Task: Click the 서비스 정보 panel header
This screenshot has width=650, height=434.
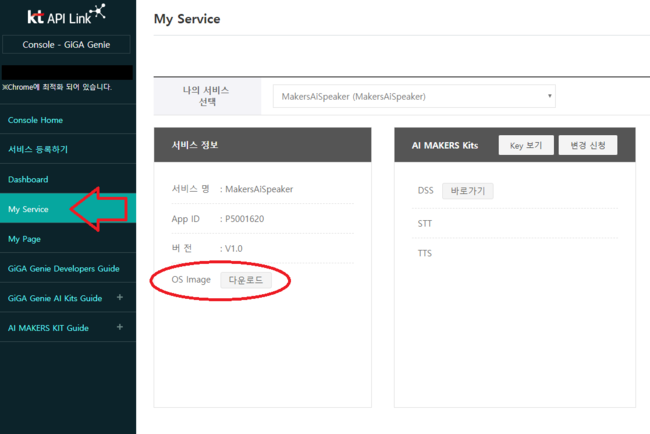Action: (263, 145)
